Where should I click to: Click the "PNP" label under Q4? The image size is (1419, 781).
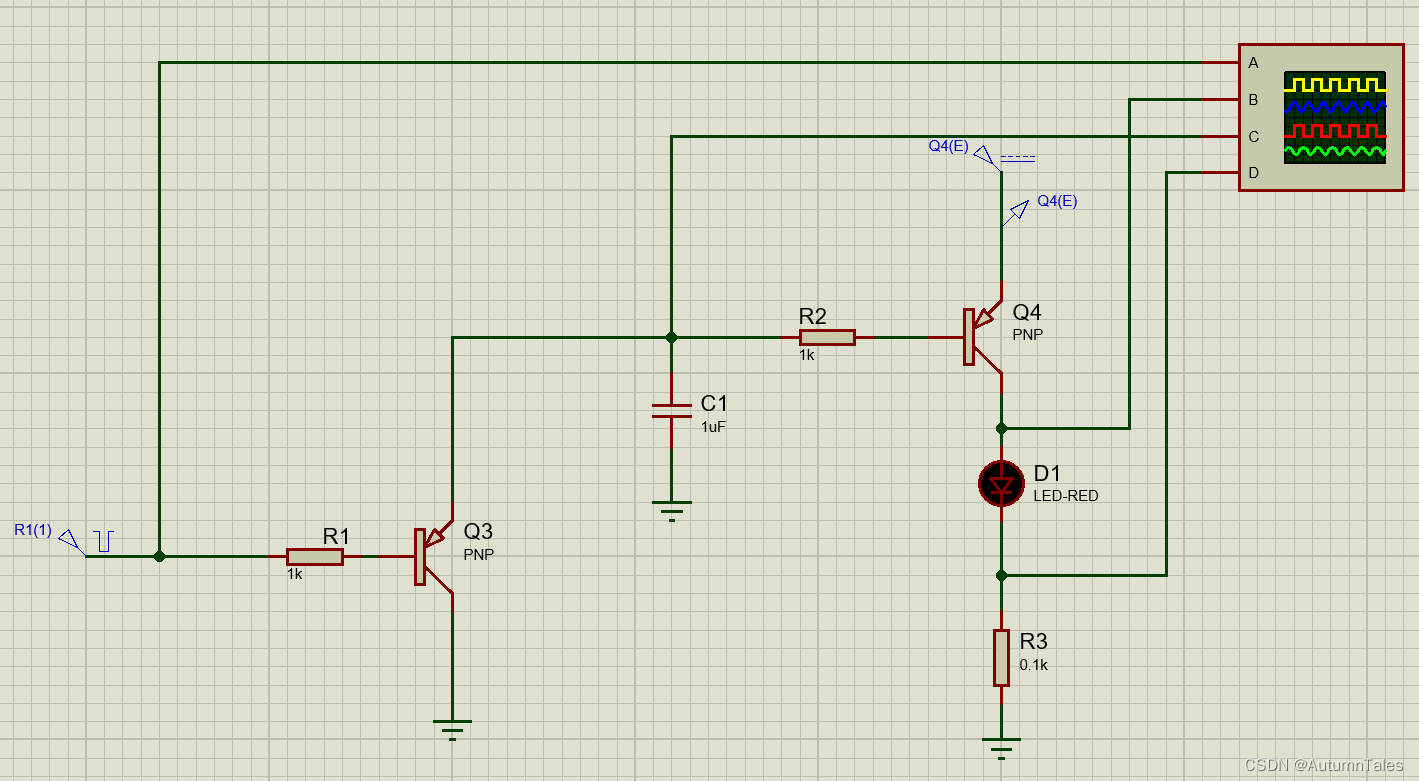point(1027,335)
